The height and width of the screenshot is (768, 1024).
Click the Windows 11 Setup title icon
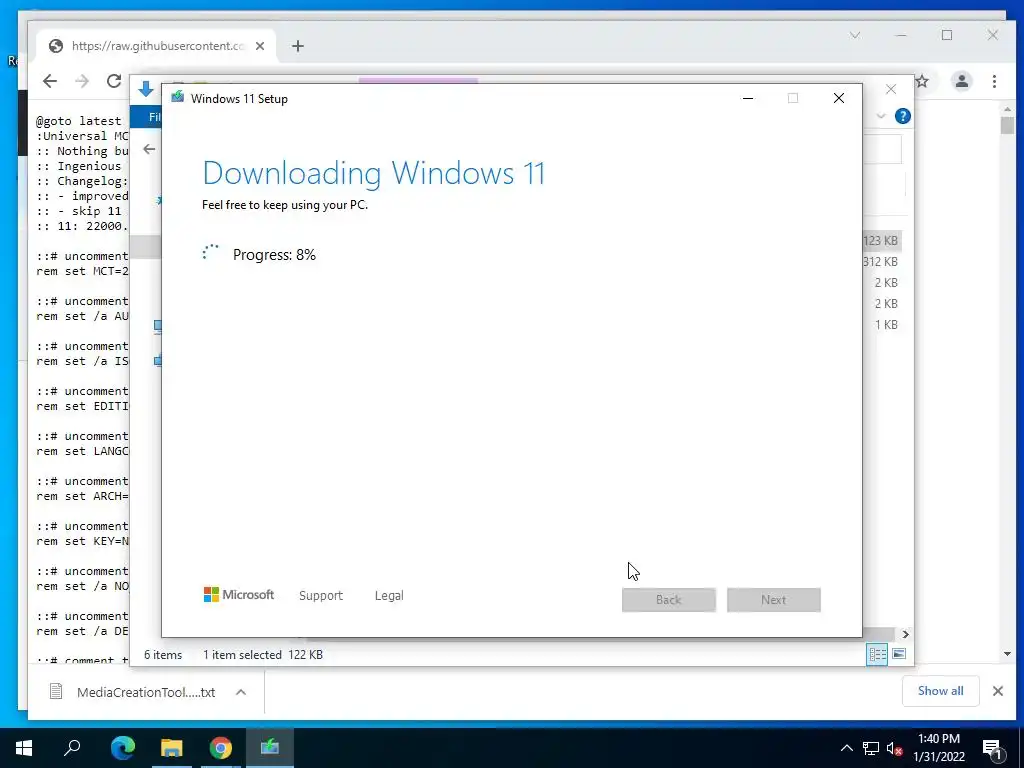178,98
